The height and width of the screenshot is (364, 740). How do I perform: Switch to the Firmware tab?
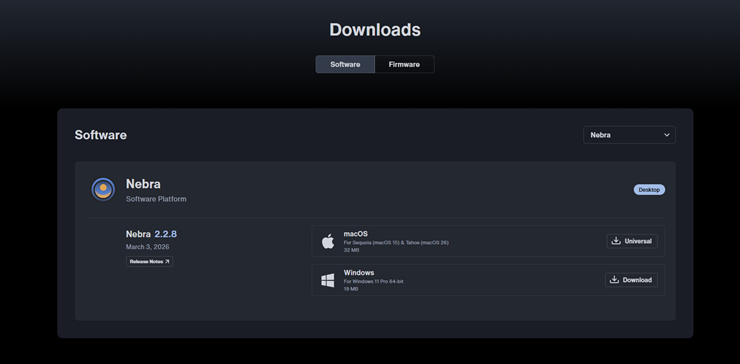pyautogui.click(x=404, y=64)
